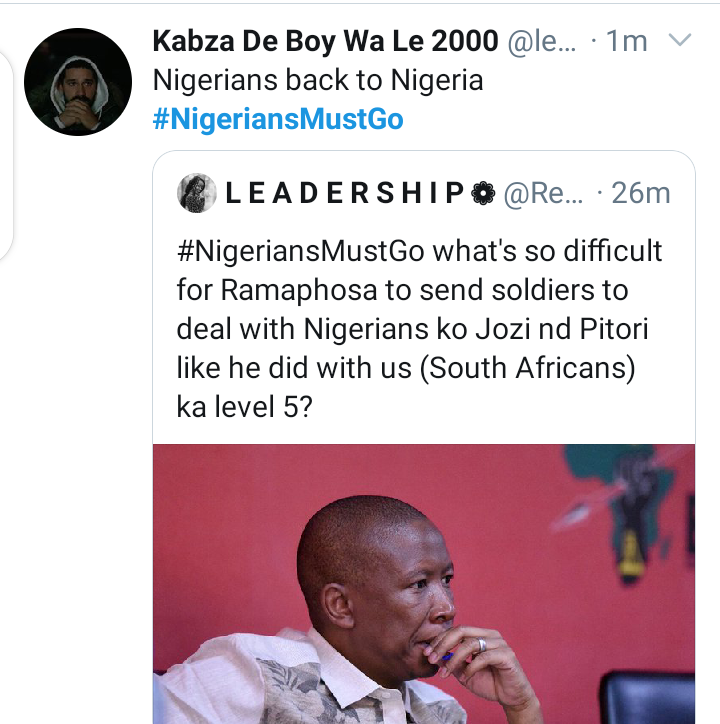Image resolution: width=720 pixels, height=724 pixels.
Task: Open the "1m" tweet timestamp
Action: (627, 41)
